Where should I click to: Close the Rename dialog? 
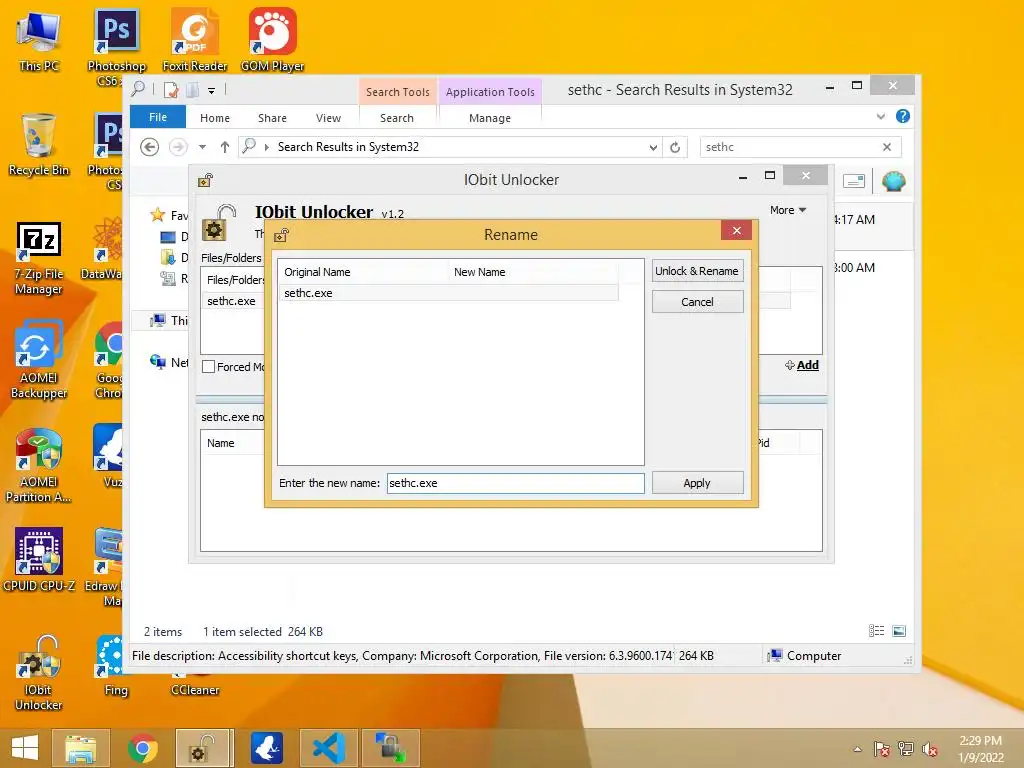pyautogui.click(x=737, y=231)
